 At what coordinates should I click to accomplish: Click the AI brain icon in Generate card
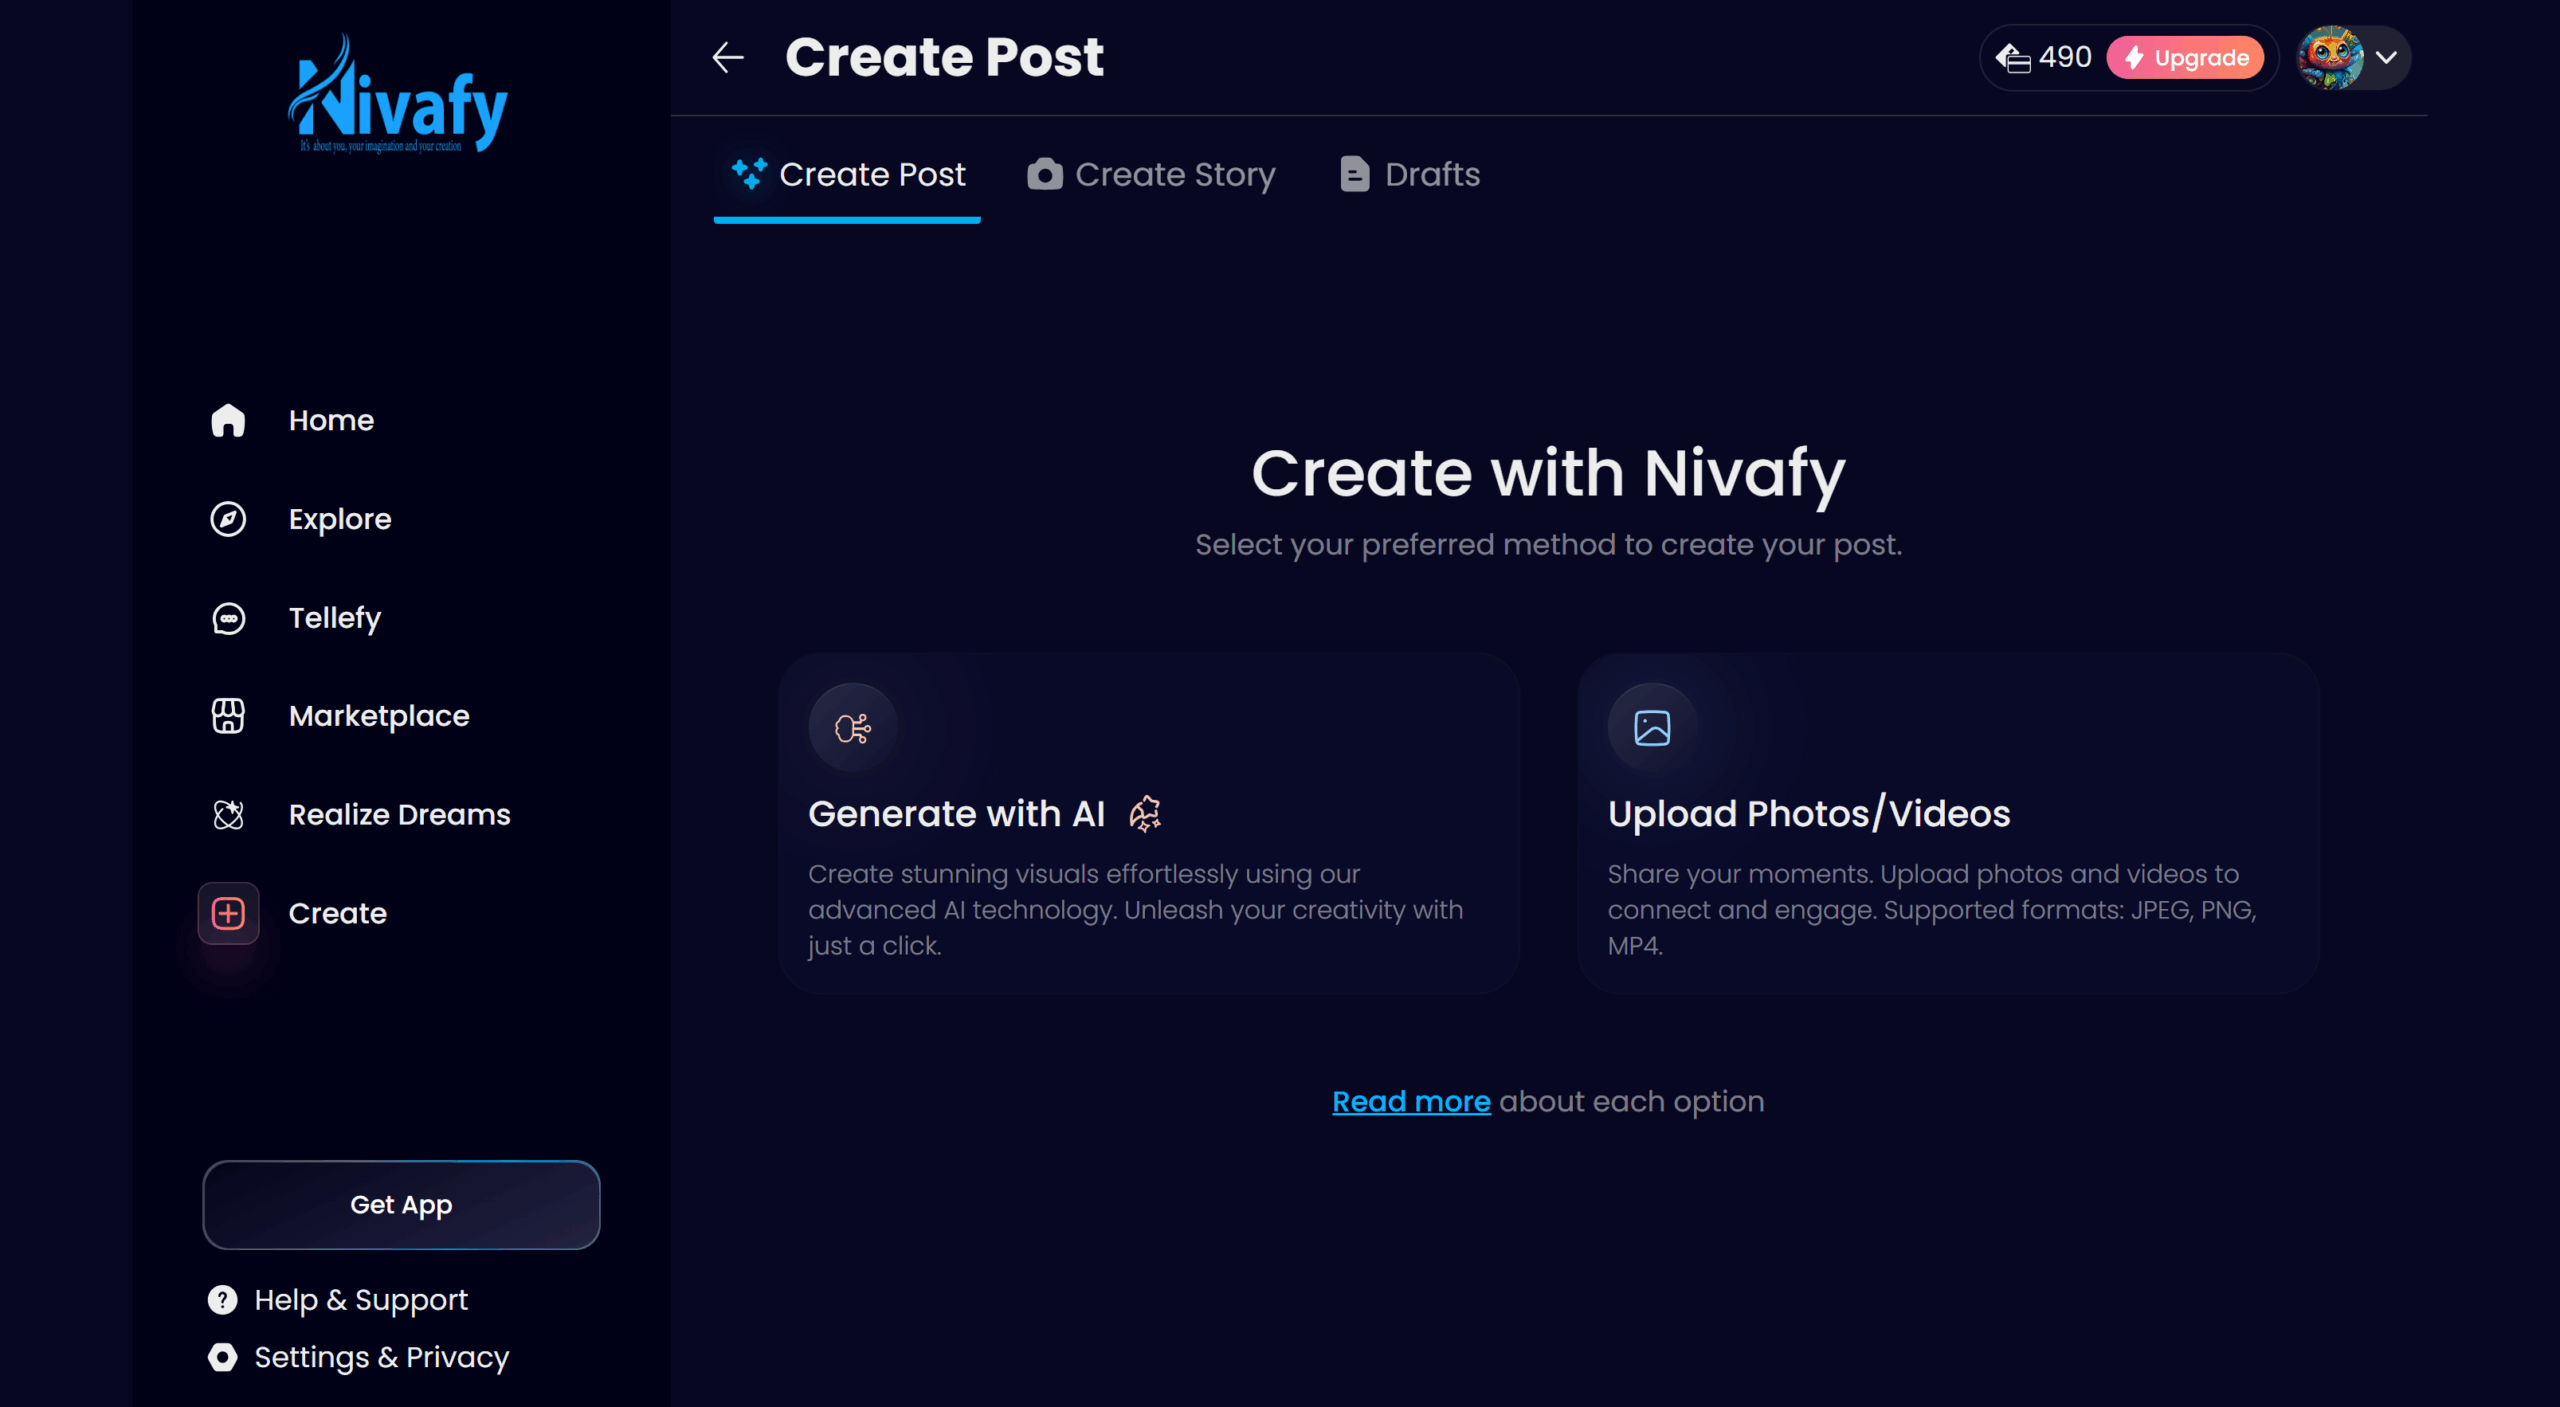tap(852, 728)
